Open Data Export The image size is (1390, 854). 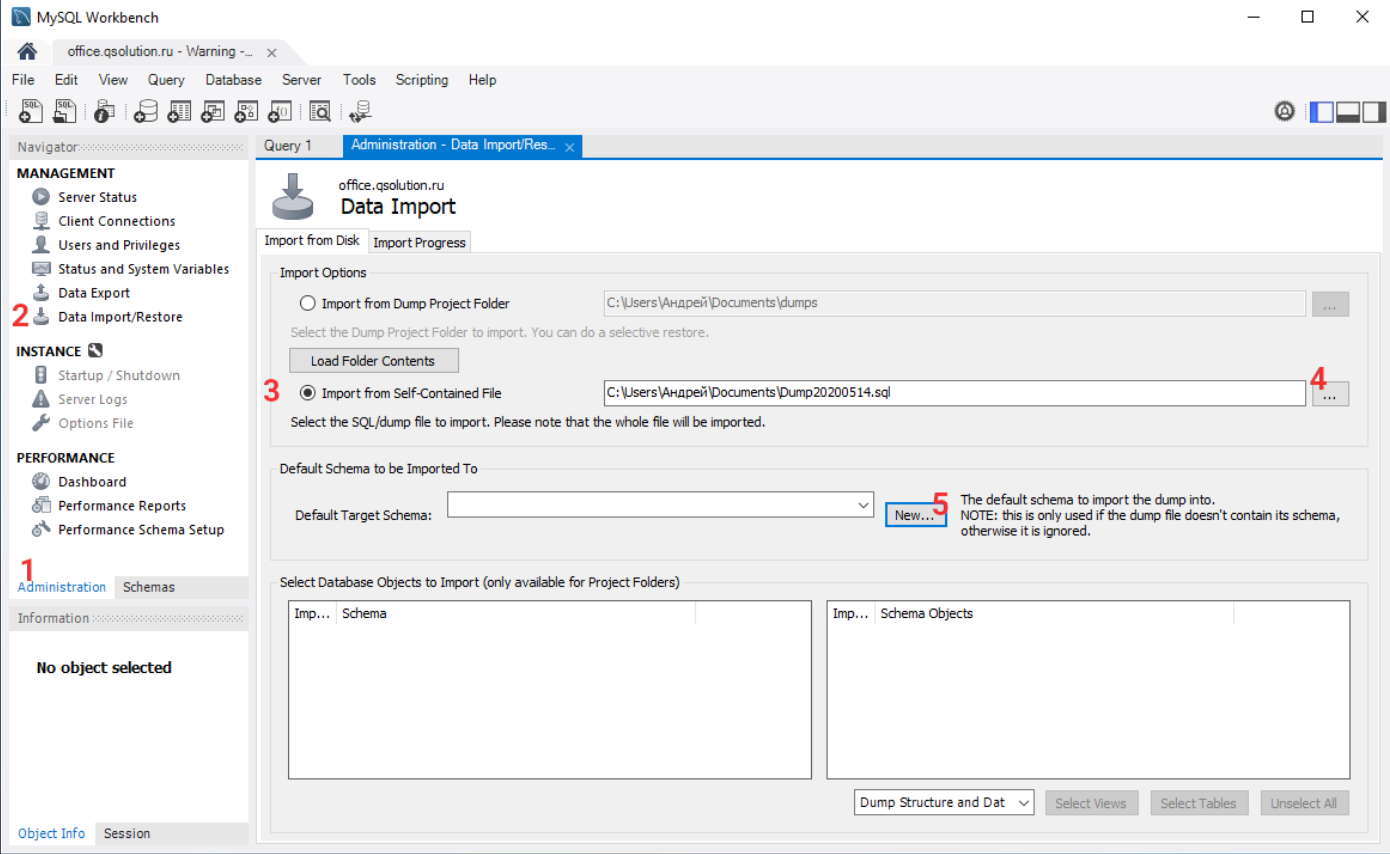point(94,293)
